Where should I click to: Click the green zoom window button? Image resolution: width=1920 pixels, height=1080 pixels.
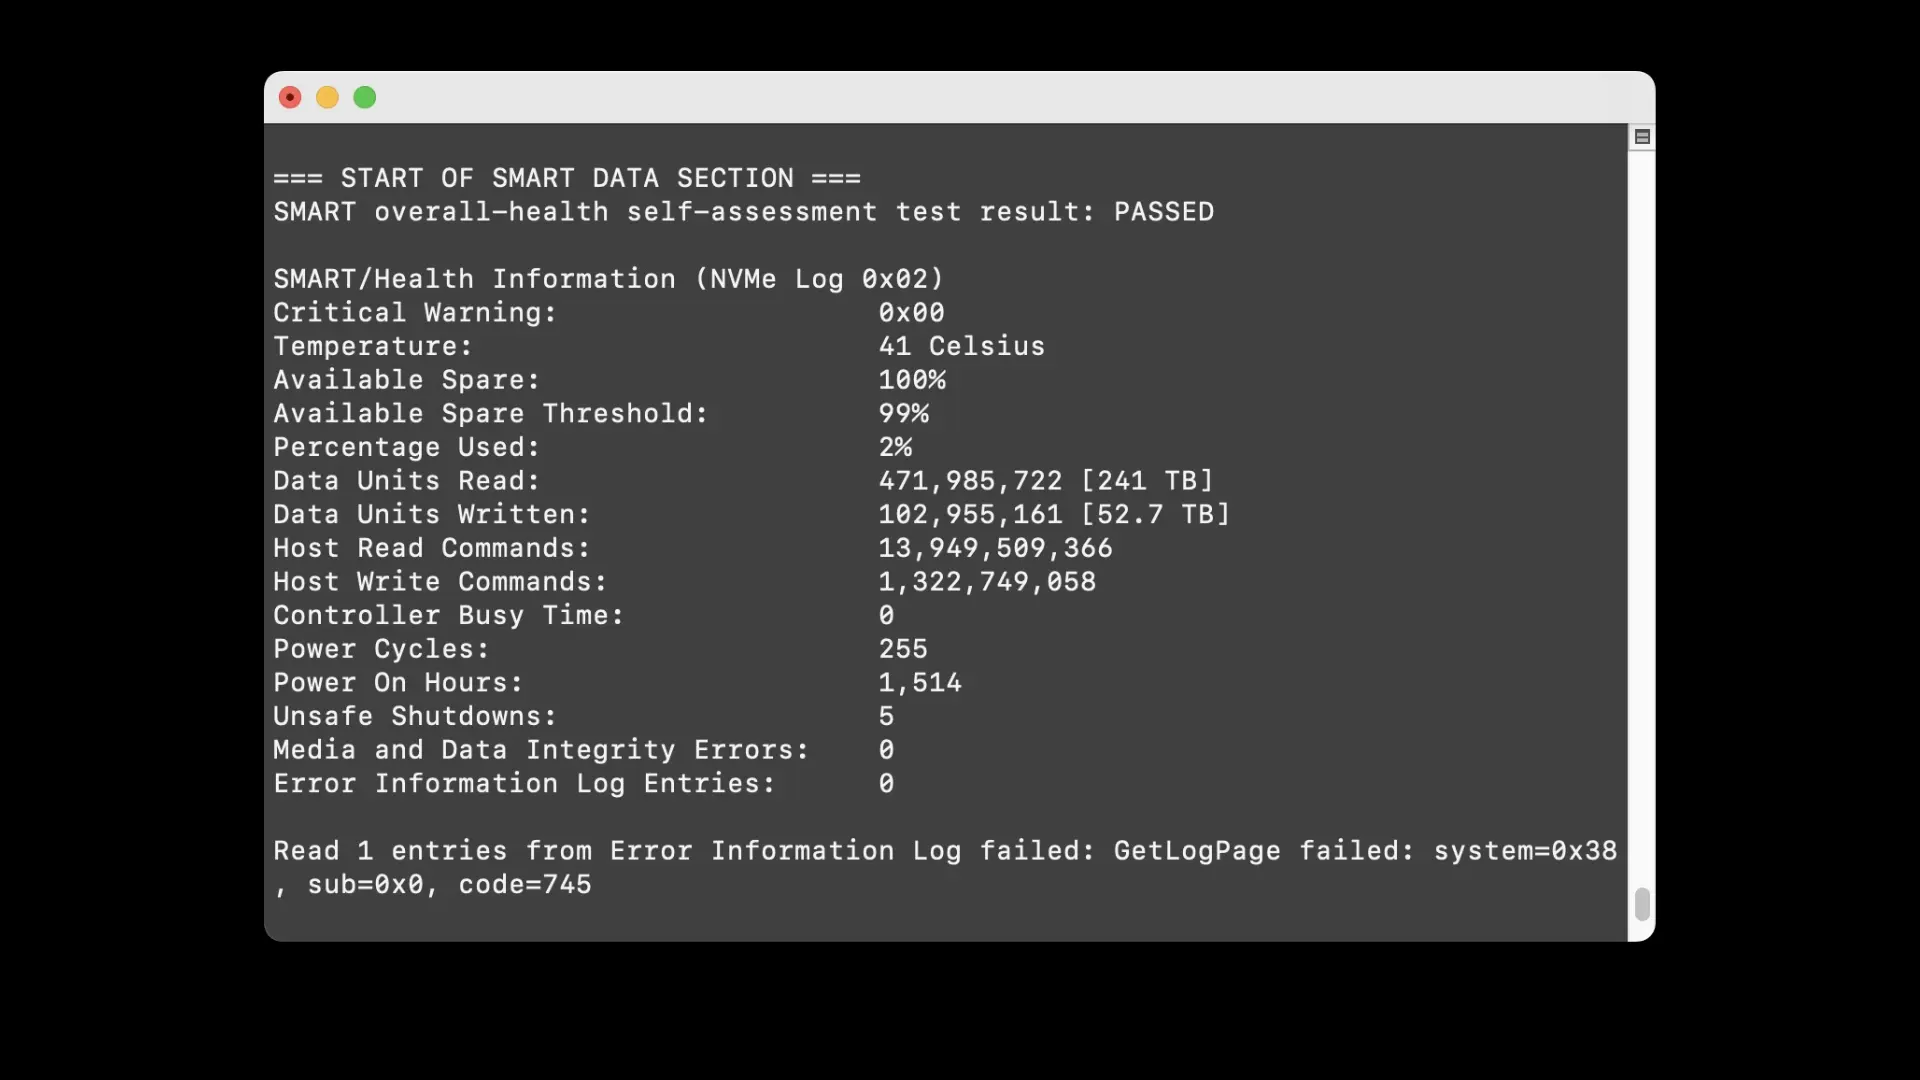point(365,97)
